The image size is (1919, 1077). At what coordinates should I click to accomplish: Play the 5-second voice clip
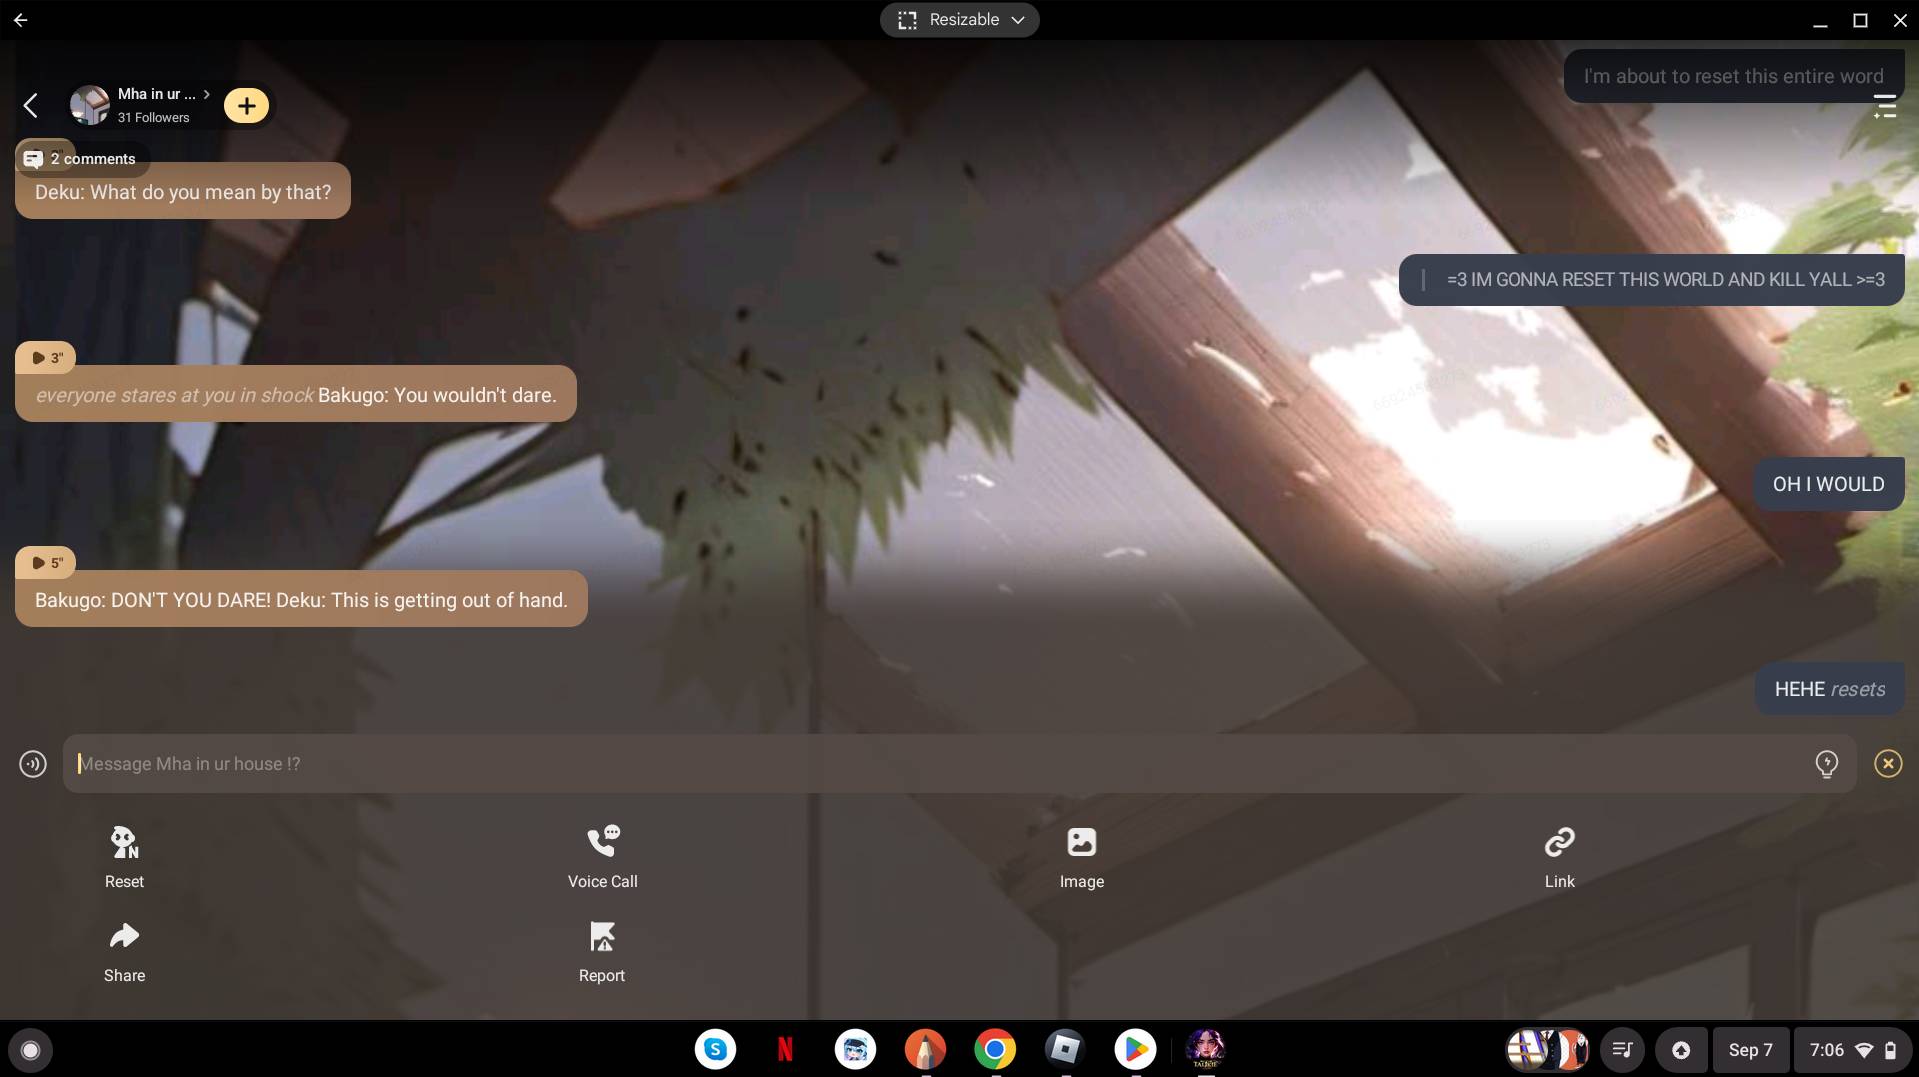[46, 562]
